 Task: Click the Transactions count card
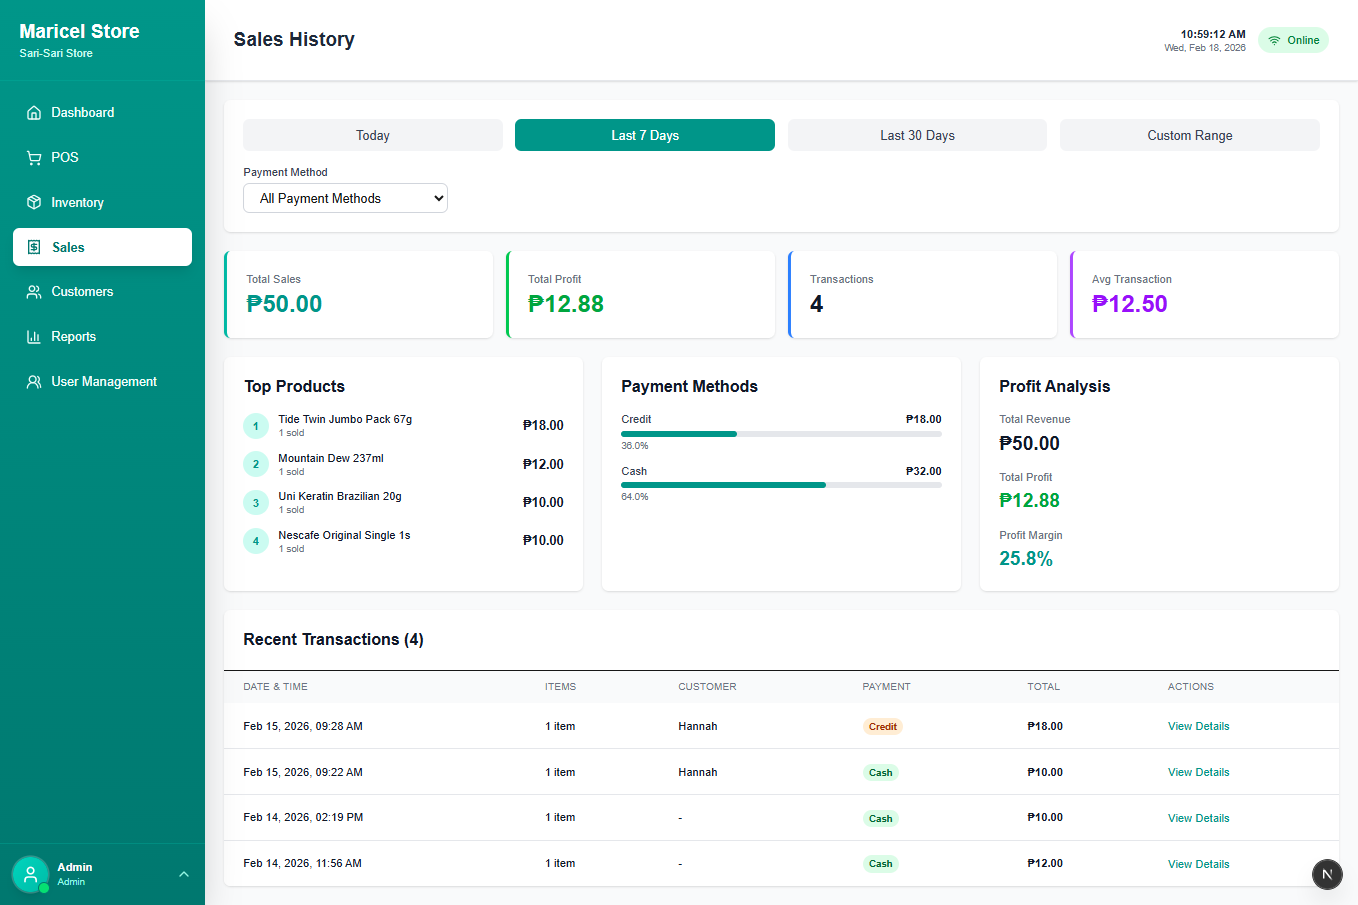pos(923,295)
